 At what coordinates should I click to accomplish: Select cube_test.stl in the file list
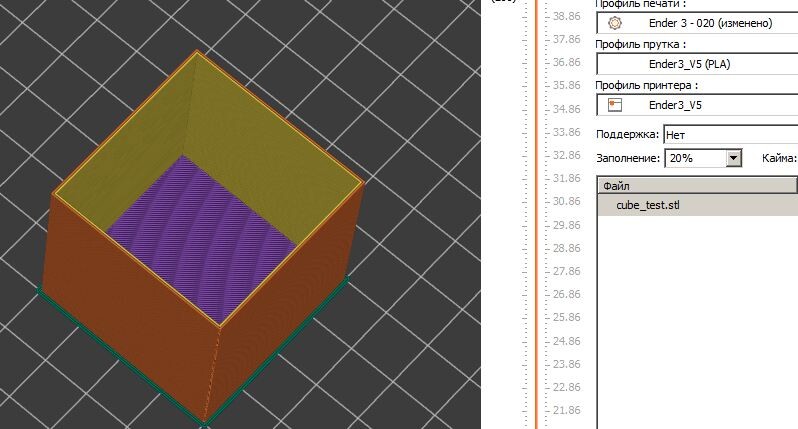tap(698, 206)
